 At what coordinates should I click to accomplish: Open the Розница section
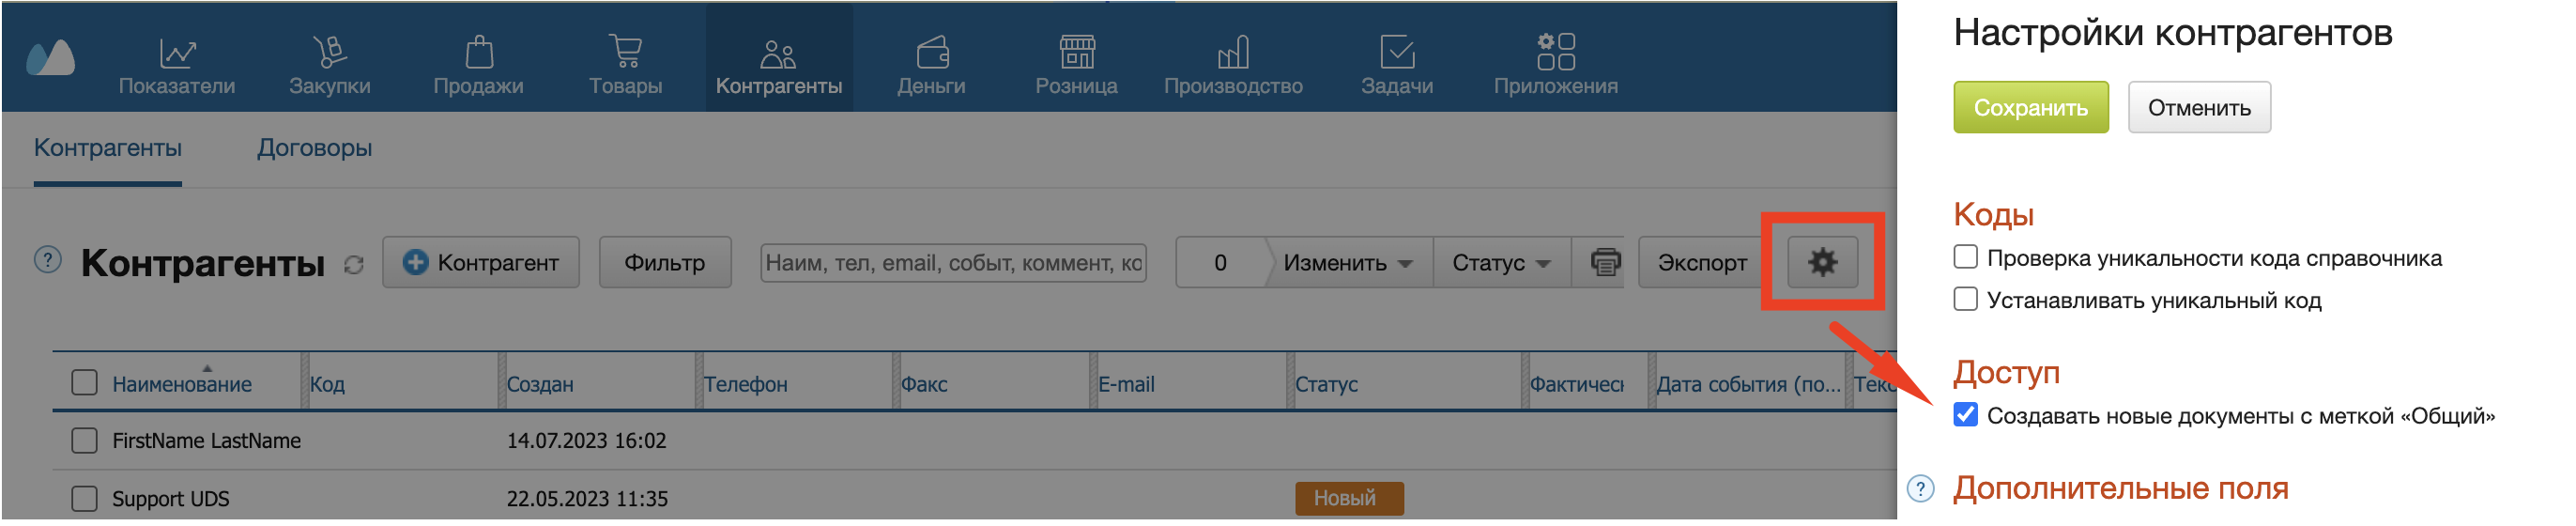[x=1077, y=65]
